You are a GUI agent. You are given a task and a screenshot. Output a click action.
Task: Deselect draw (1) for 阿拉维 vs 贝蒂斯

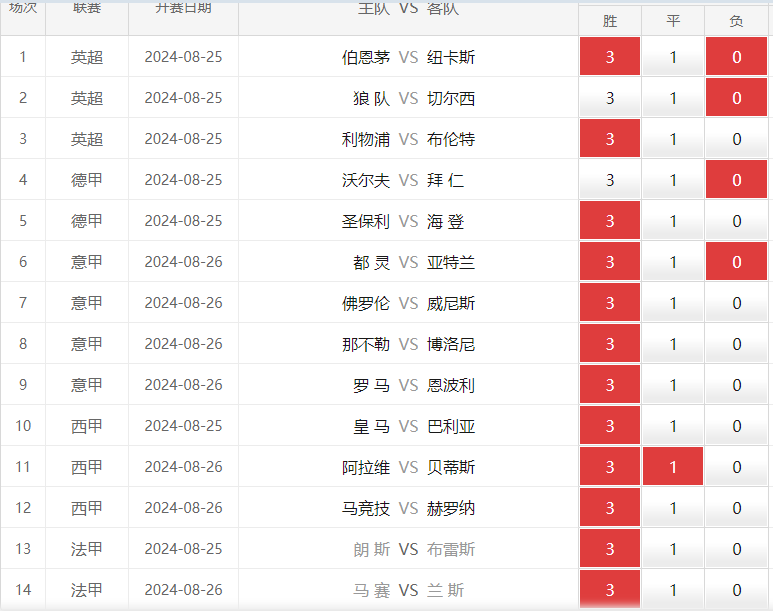pos(673,466)
